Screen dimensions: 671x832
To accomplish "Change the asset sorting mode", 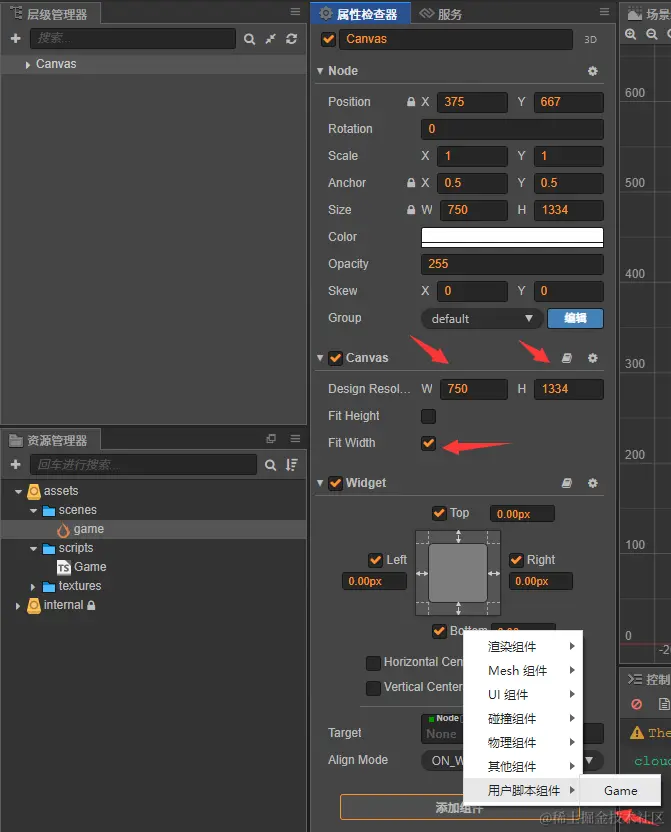I will click(x=292, y=465).
